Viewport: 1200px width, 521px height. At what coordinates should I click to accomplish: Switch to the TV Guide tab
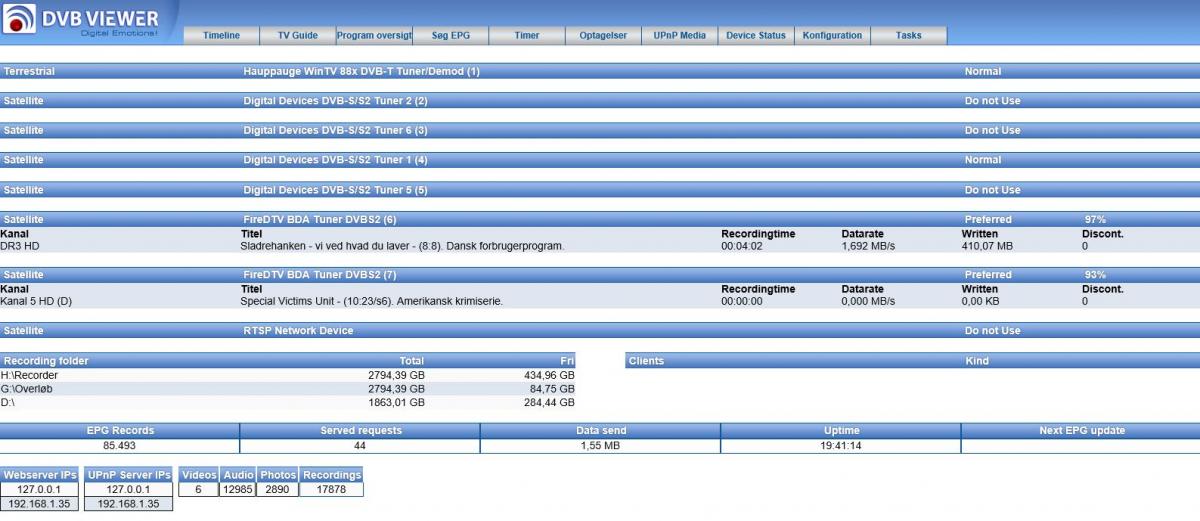[x=297, y=35]
